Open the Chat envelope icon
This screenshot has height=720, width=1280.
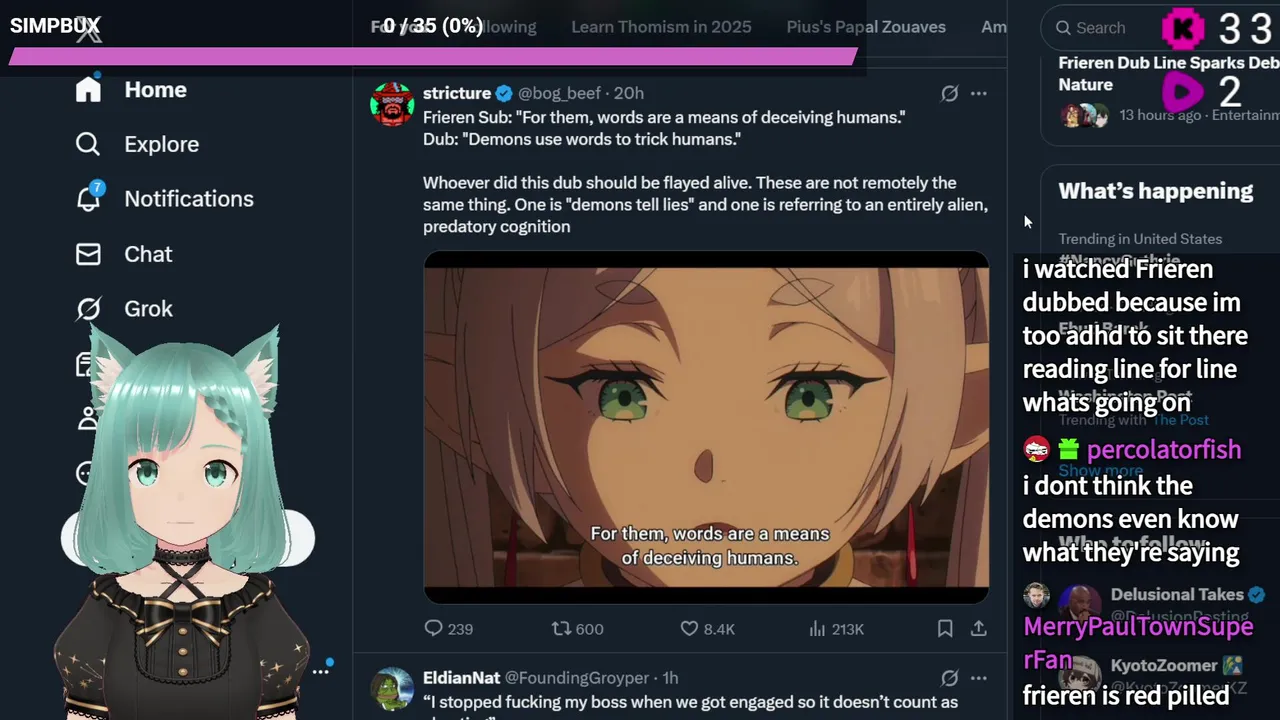88,254
